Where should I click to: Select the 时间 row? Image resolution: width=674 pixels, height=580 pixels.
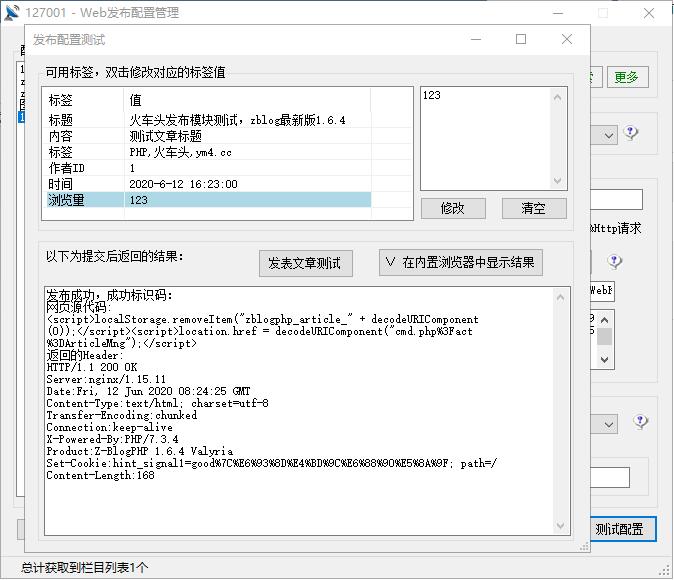[x=206, y=184]
